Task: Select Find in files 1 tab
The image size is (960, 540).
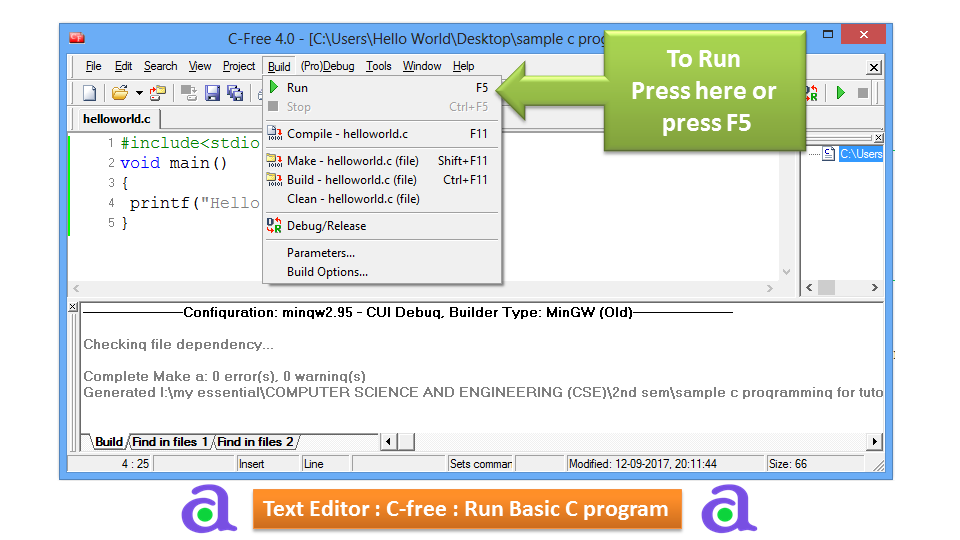Action: coord(170,441)
